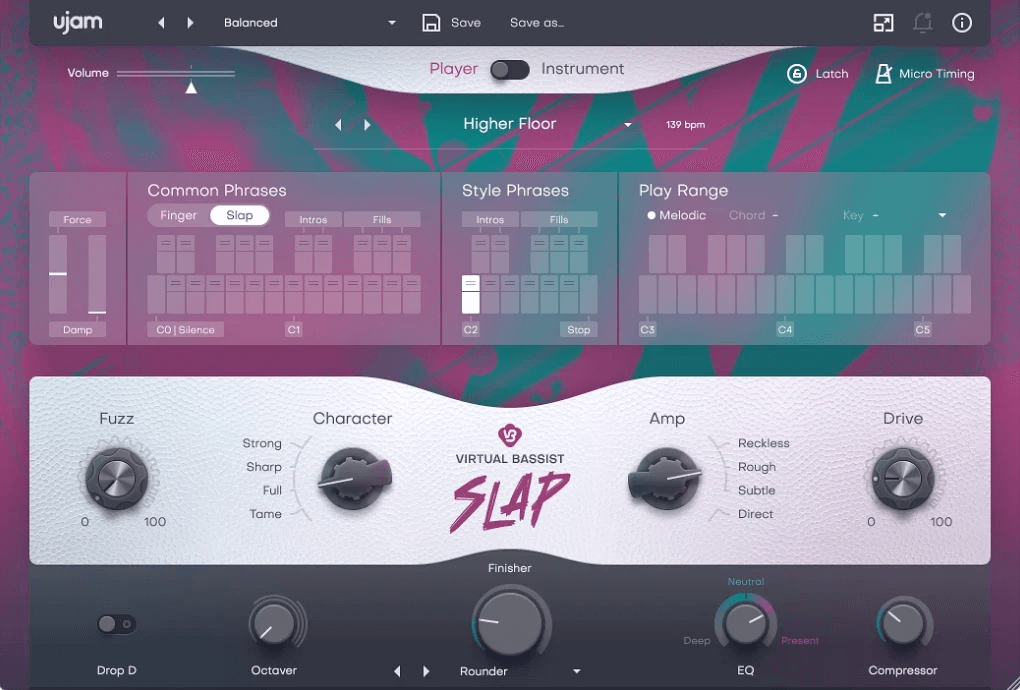Set Character to Tame
The height and width of the screenshot is (690, 1020).
265,514
